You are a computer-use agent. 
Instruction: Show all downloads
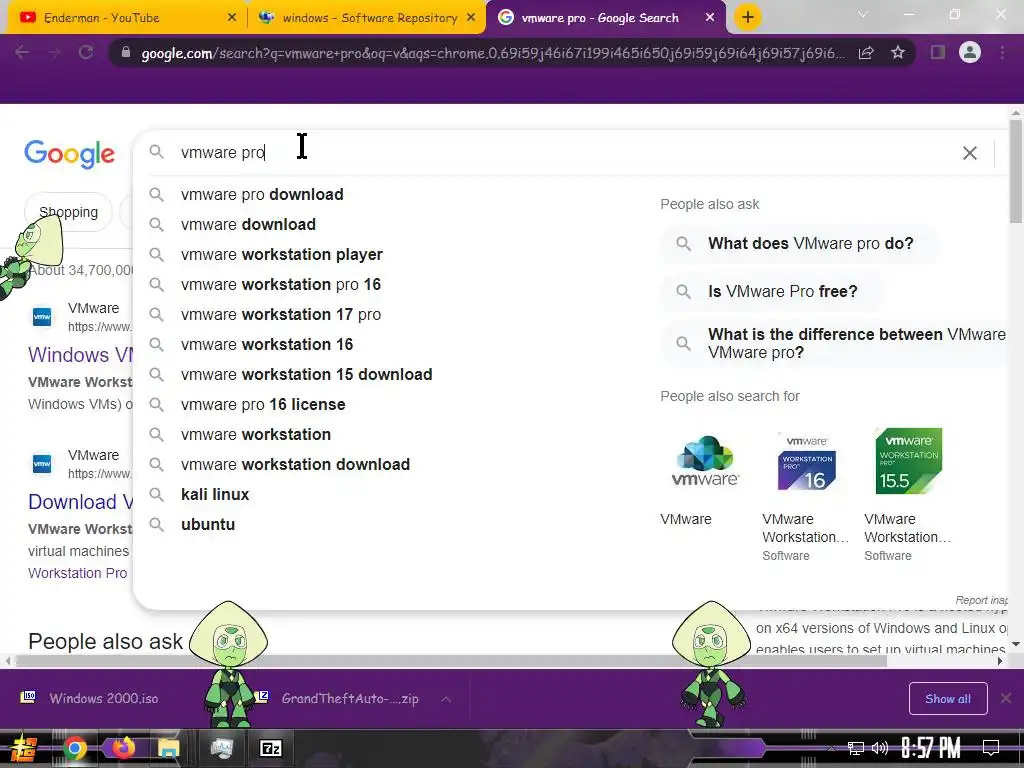[x=948, y=699]
